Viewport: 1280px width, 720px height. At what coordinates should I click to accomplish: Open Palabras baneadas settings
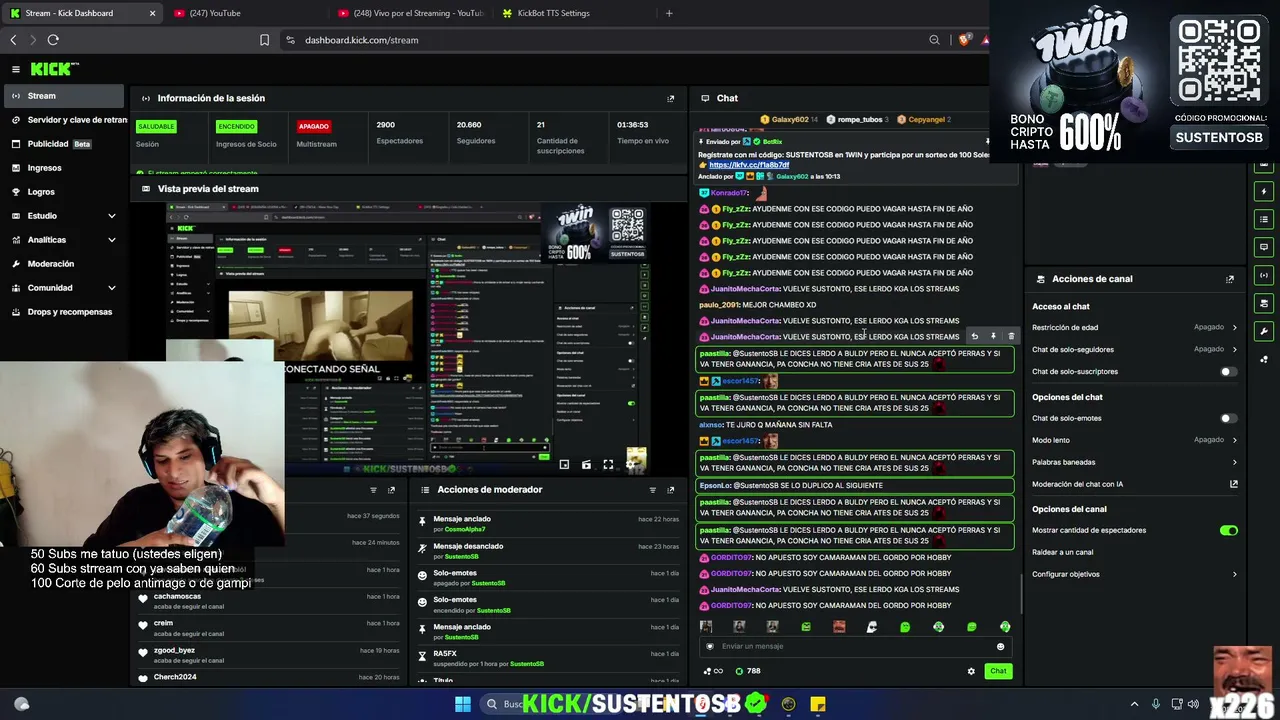tap(1135, 462)
